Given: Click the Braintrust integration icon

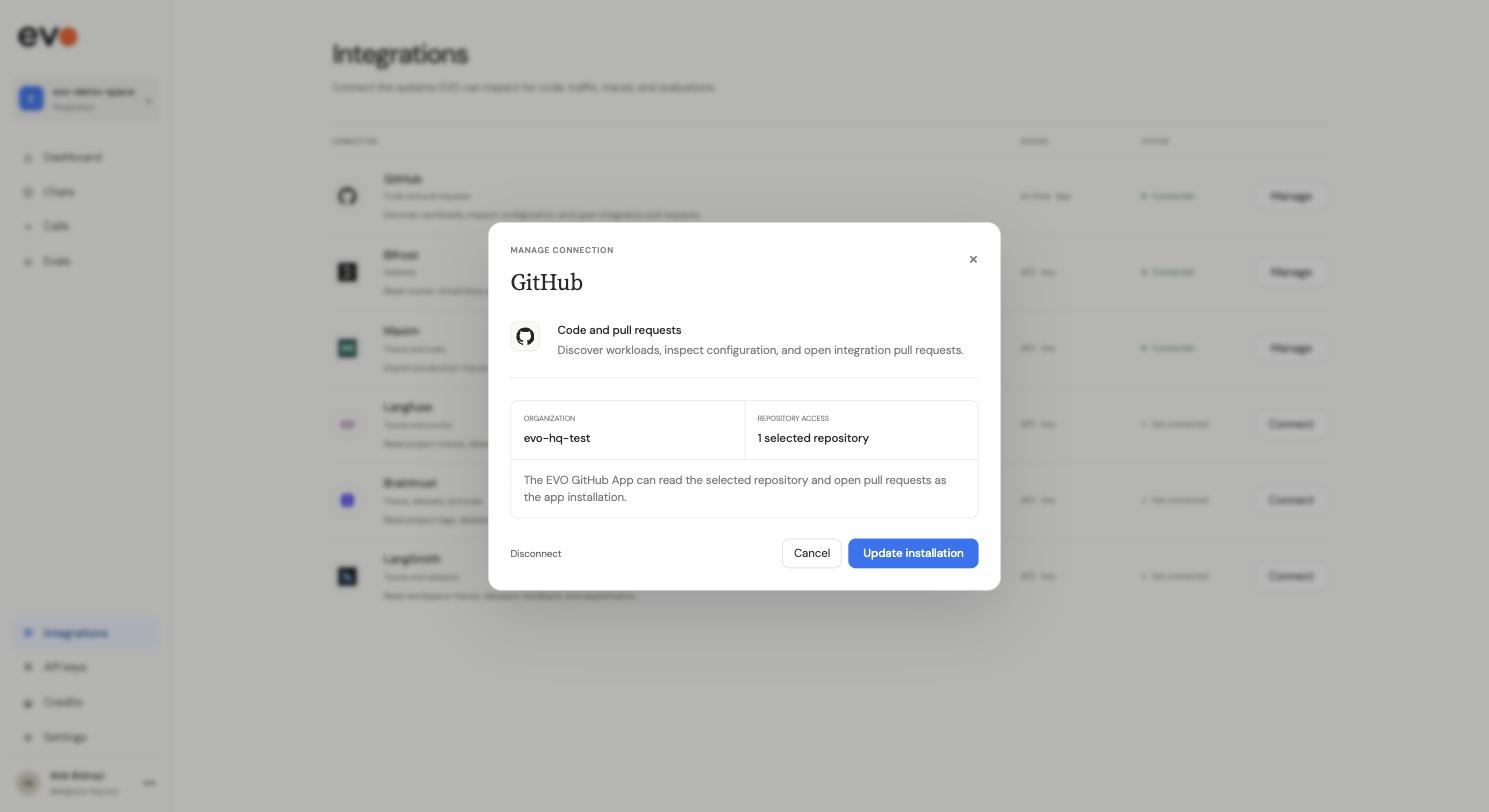Looking at the screenshot, I should pyautogui.click(x=347, y=500).
